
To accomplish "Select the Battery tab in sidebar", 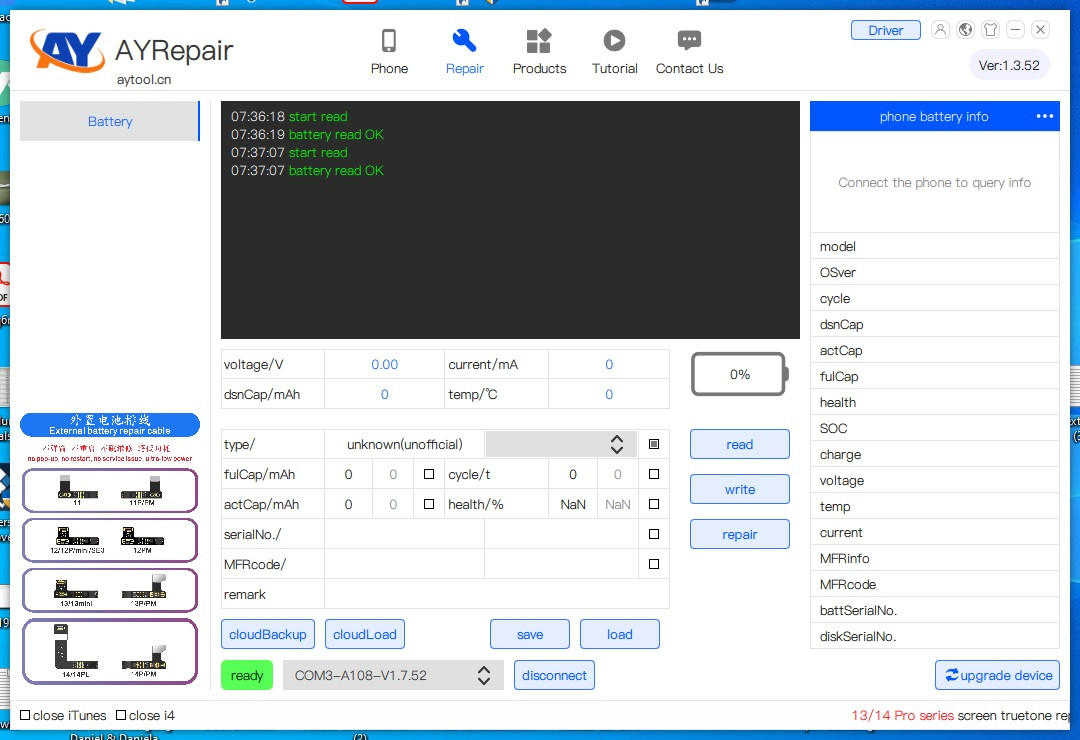I will tap(110, 121).
